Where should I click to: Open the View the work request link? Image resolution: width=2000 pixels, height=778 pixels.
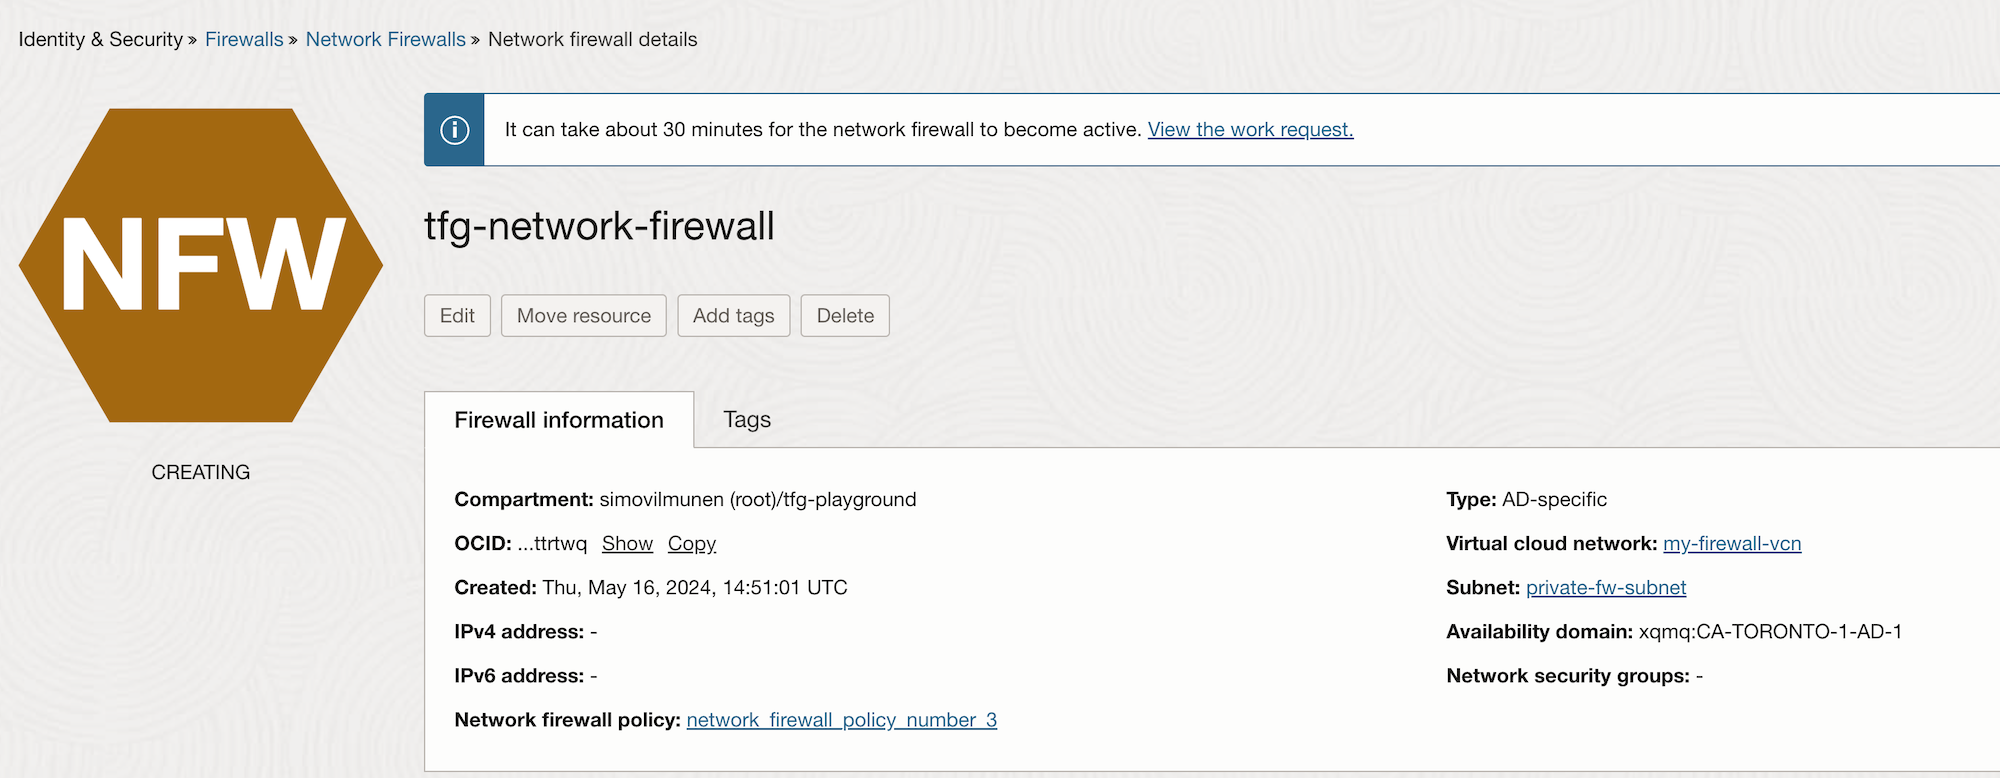pyautogui.click(x=1250, y=129)
